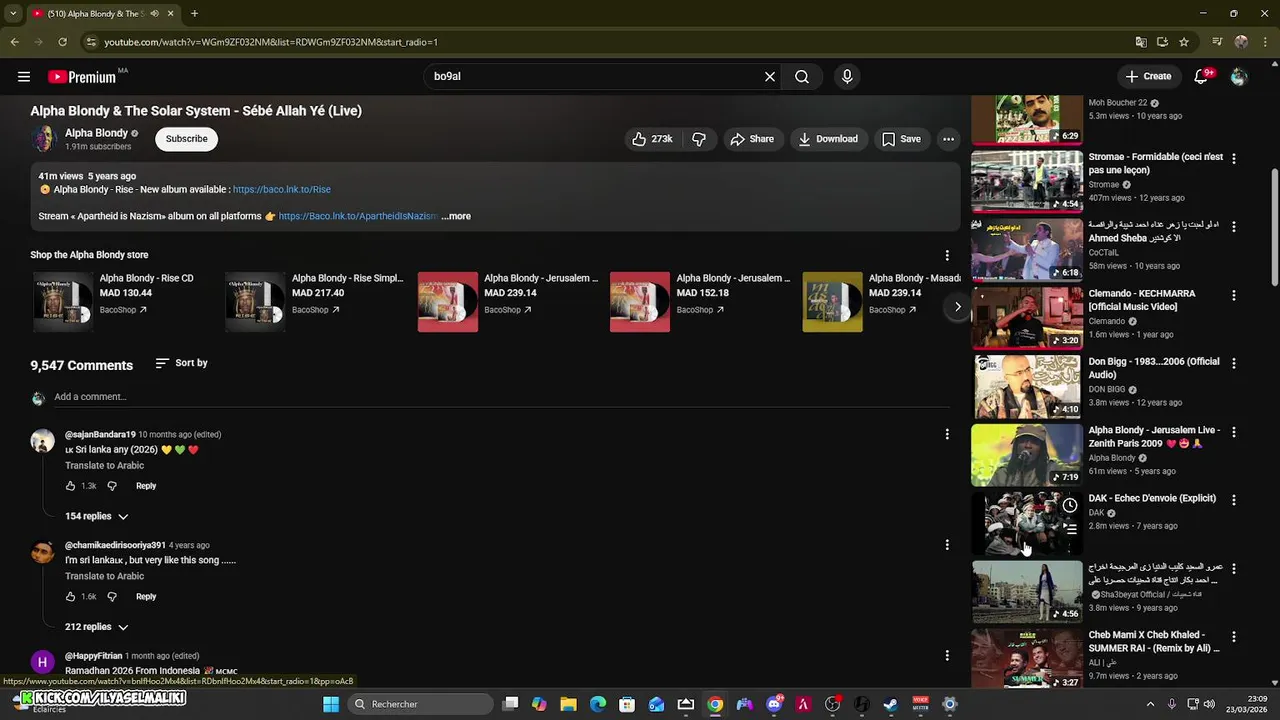This screenshot has width=1280, height=720.
Task: Go to YouTube Premium home logo
Action: tap(83, 77)
